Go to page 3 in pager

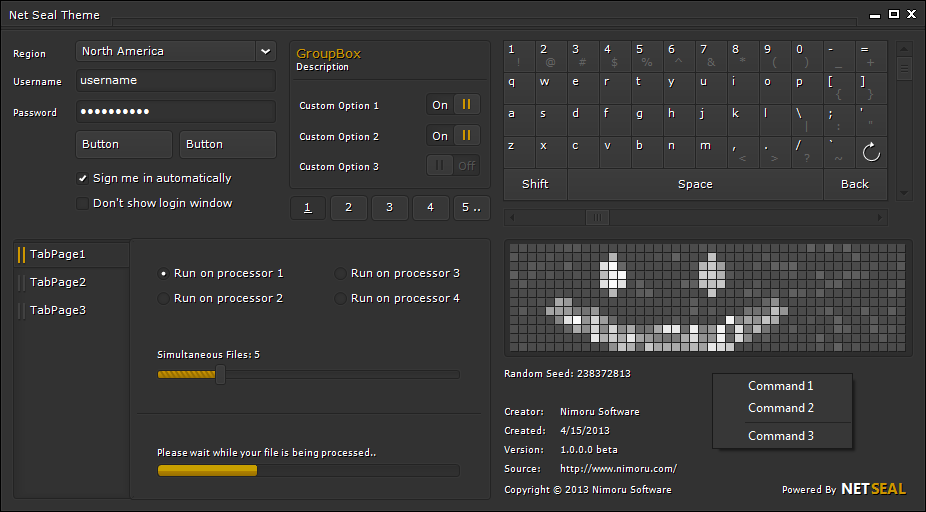389,208
